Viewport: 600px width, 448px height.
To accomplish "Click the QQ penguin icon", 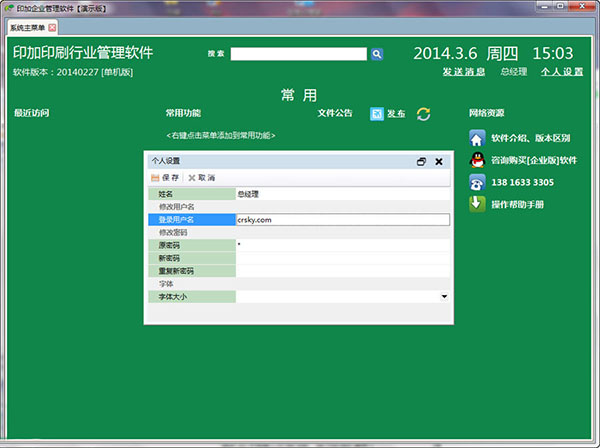I will coord(478,160).
